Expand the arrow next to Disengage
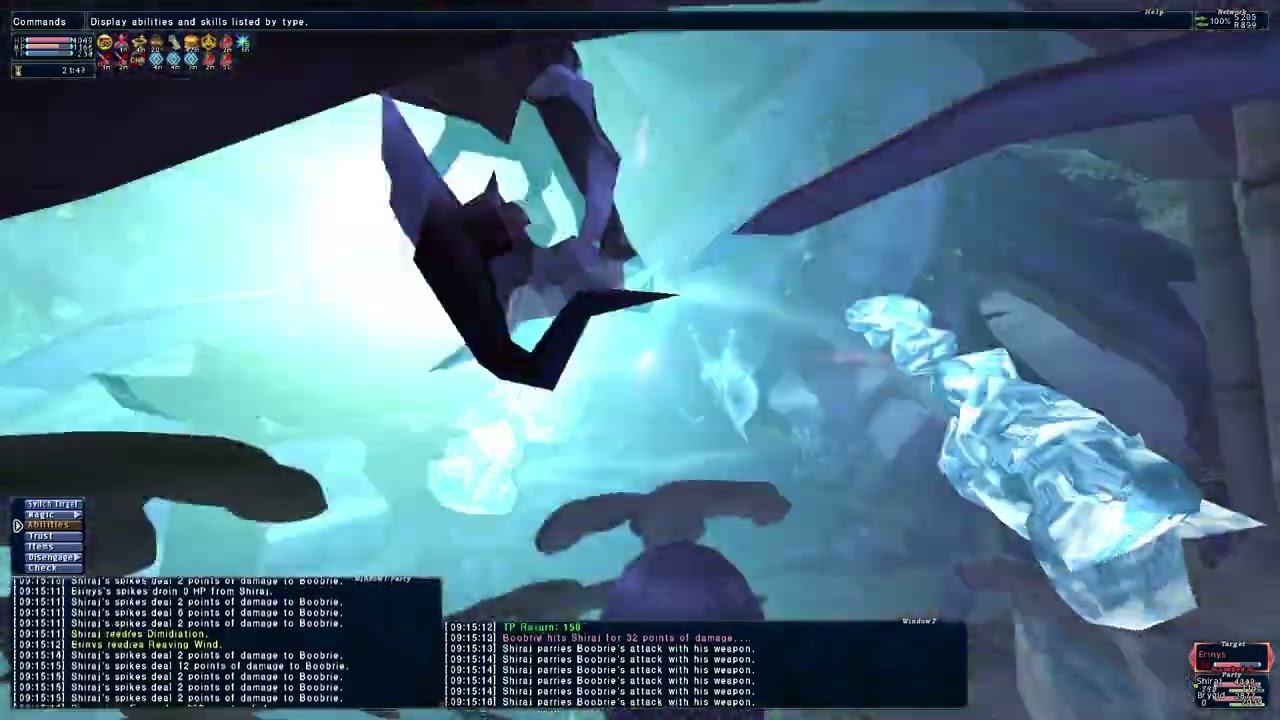 coord(78,557)
